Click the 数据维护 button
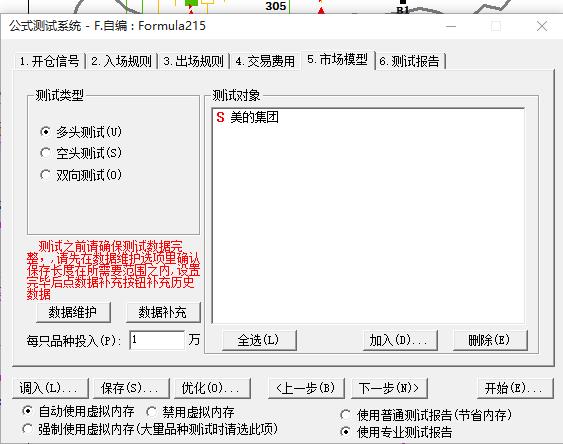Screen dimensions: 563x444 tap(73, 312)
